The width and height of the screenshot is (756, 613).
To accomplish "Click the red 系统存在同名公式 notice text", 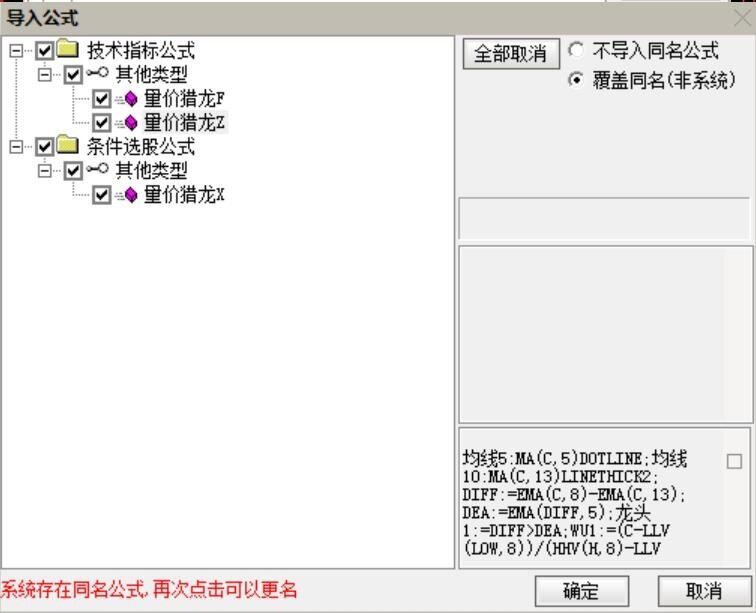I will (x=148, y=589).
